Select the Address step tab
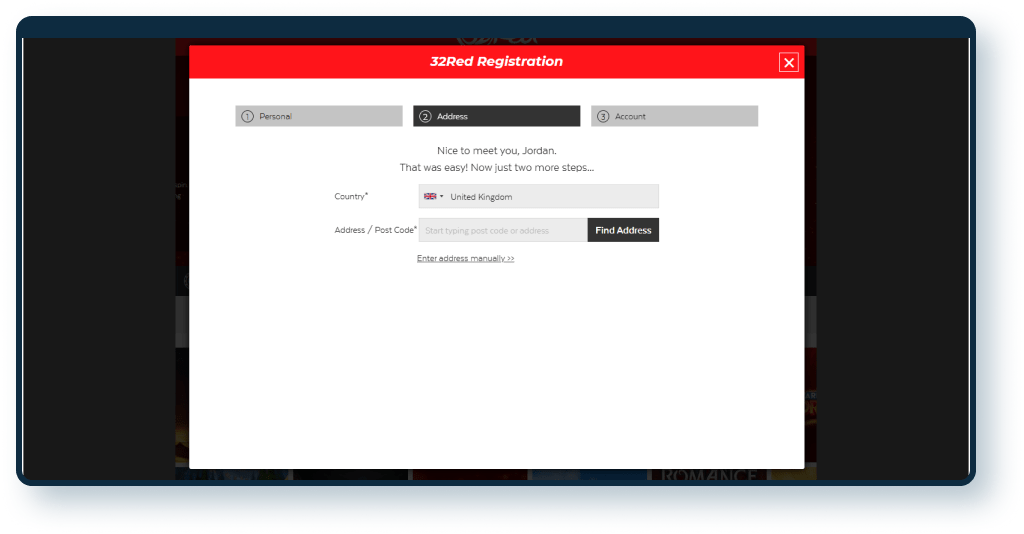Image resolution: width=1024 pixels, height=534 pixels. 496,116
